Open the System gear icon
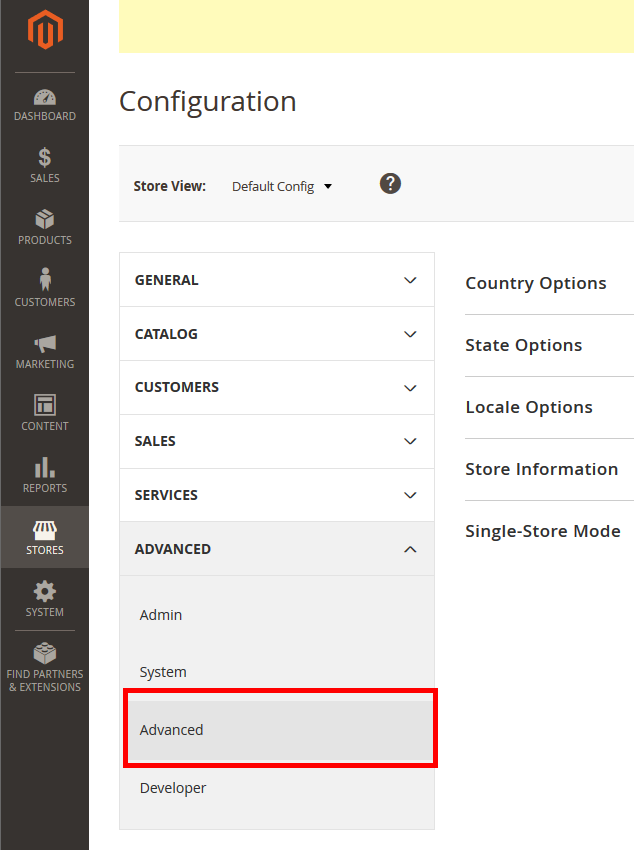 click(44, 592)
